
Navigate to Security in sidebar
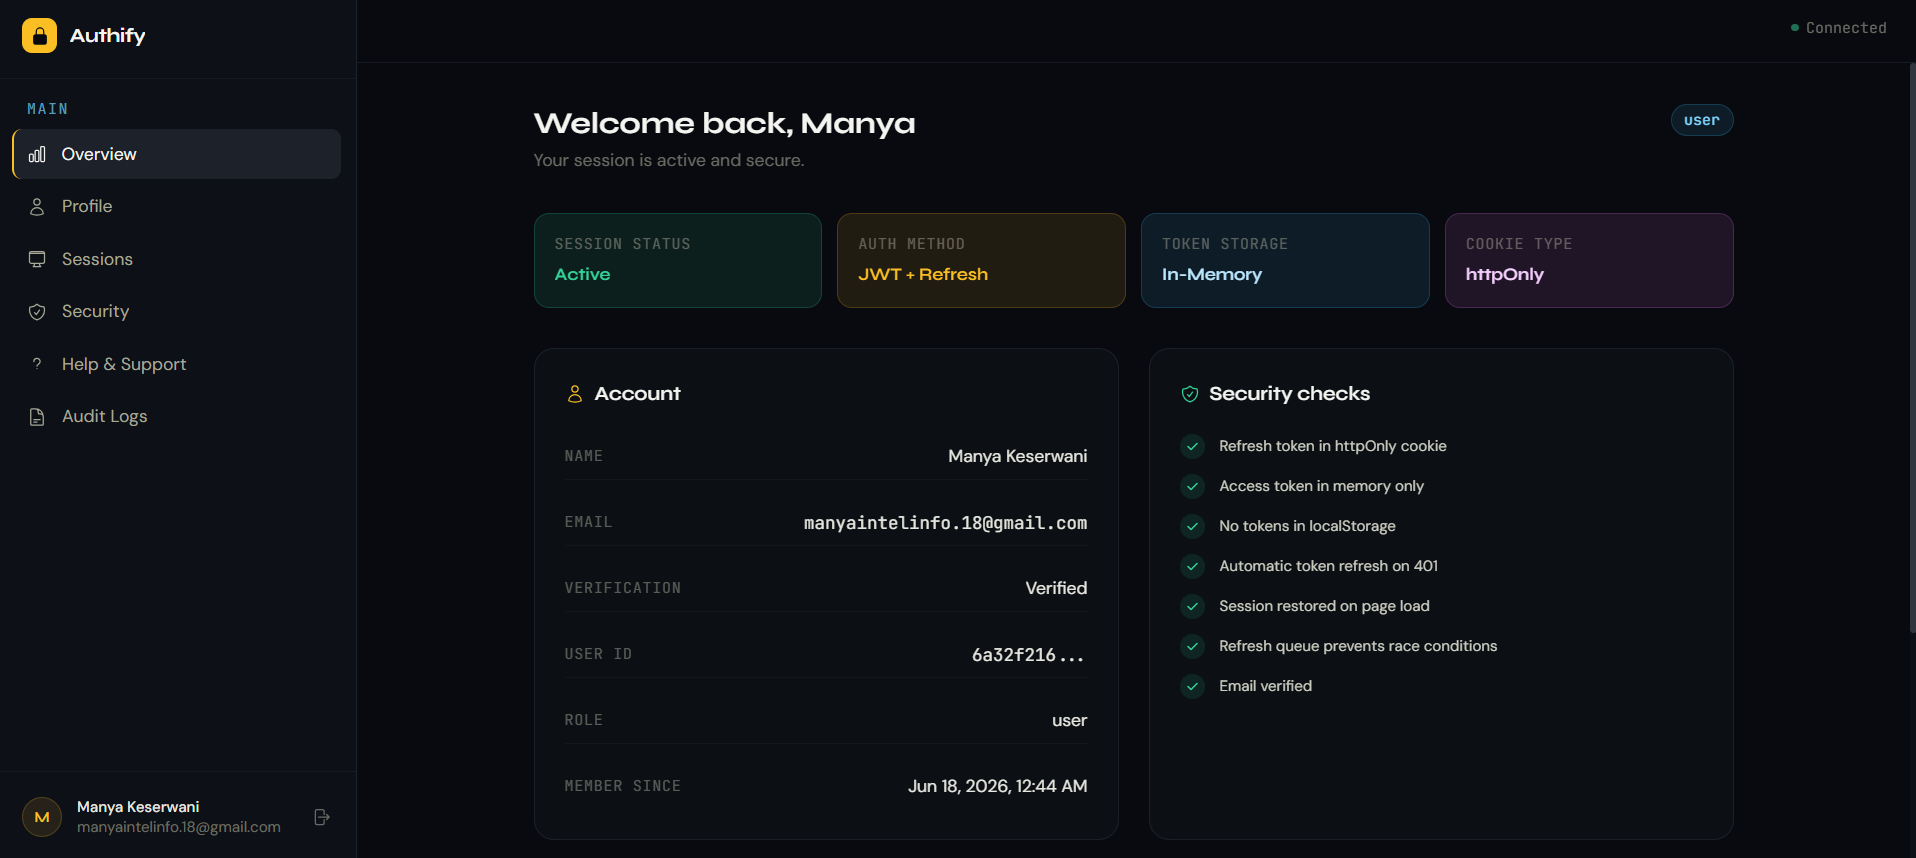[x=177, y=312]
